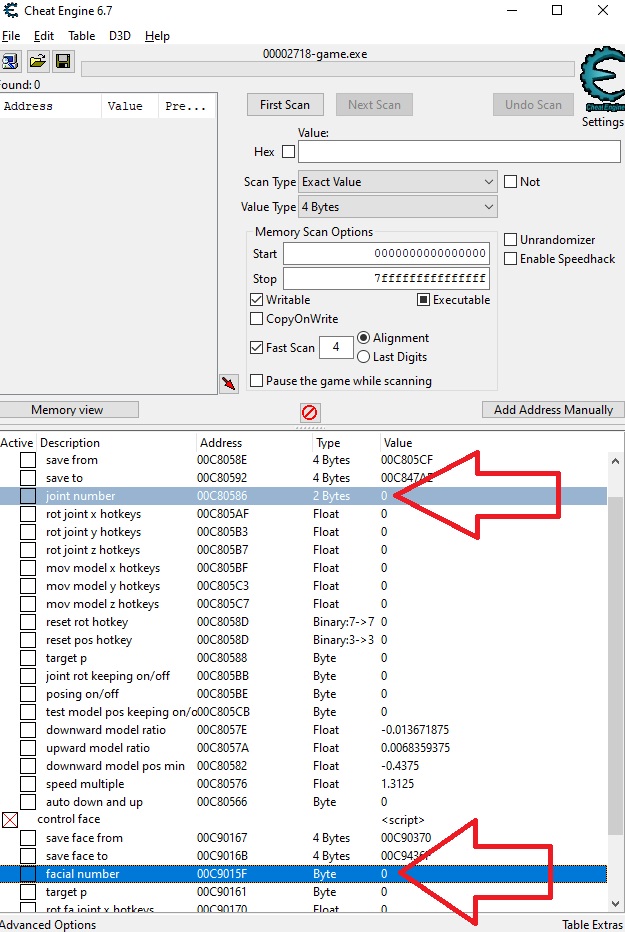Click the First Scan button
Screen dimensions: 625x932
click(x=285, y=105)
